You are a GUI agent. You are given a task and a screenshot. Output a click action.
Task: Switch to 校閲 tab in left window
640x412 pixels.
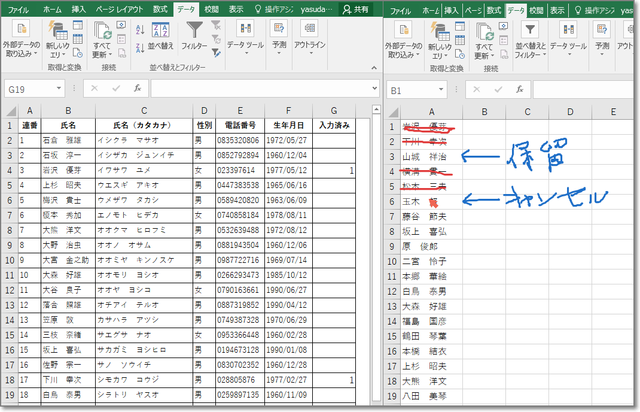coord(211,9)
